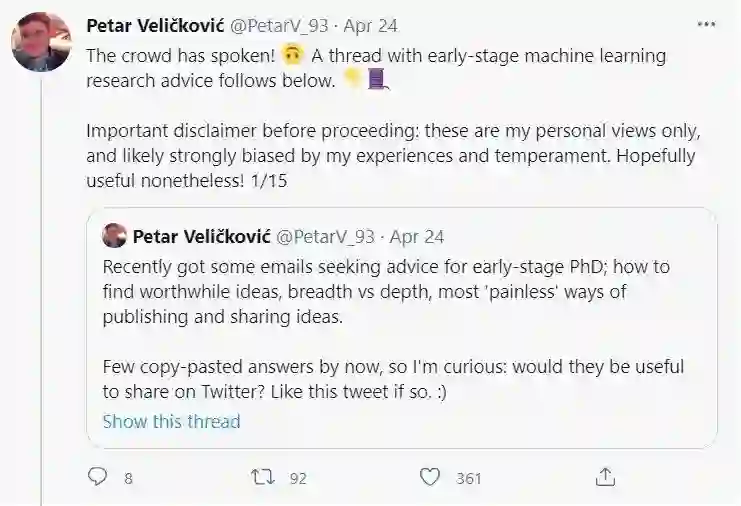This screenshot has height=506, width=741.
Task: Open the Apr 24 timestamp in quoted tweet
Action: click(x=417, y=237)
